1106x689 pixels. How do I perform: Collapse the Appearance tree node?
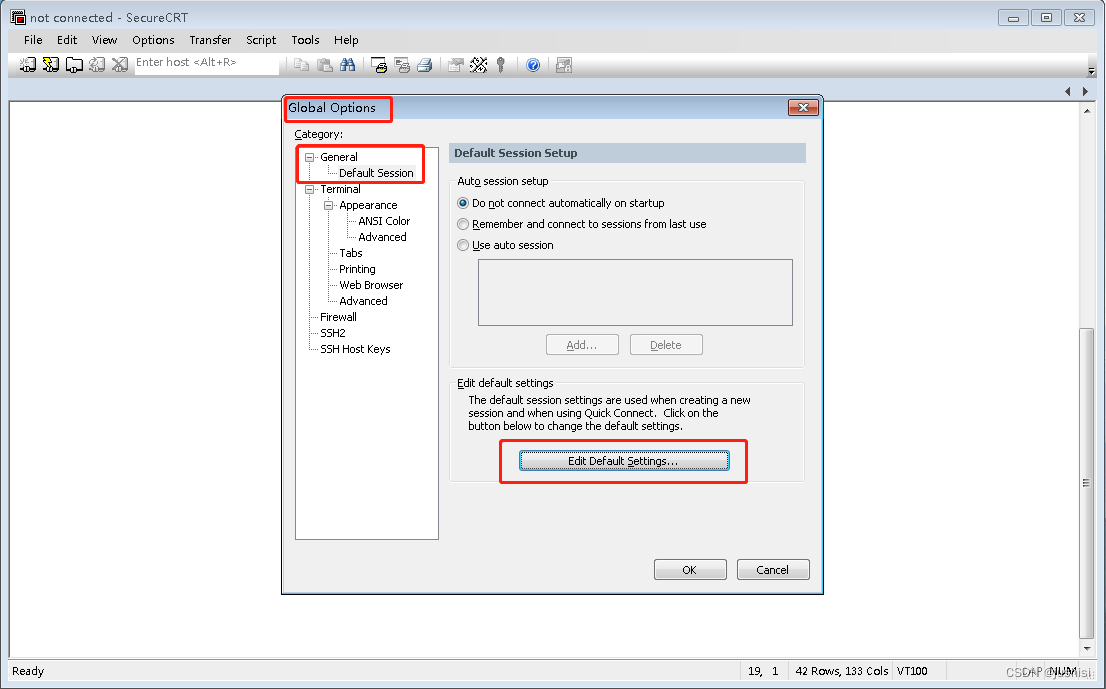pyautogui.click(x=328, y=205)
